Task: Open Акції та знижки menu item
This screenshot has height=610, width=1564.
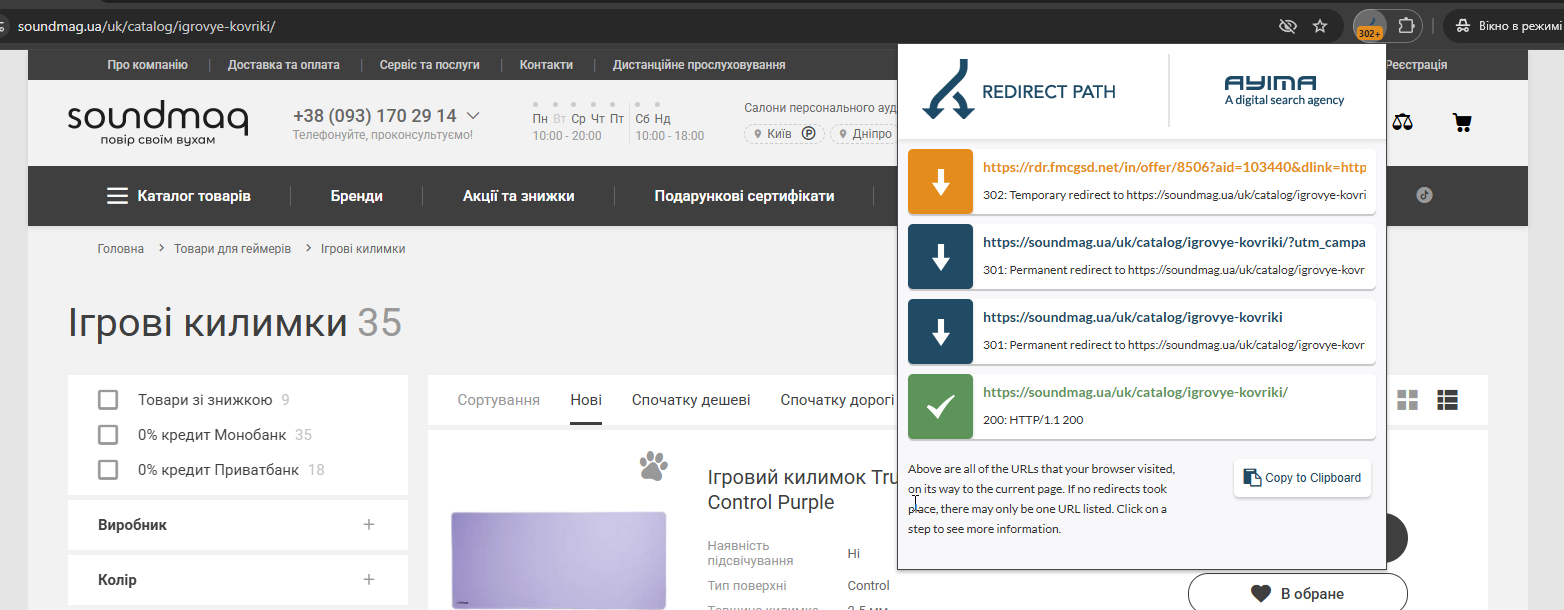Action: click(519, 196)
